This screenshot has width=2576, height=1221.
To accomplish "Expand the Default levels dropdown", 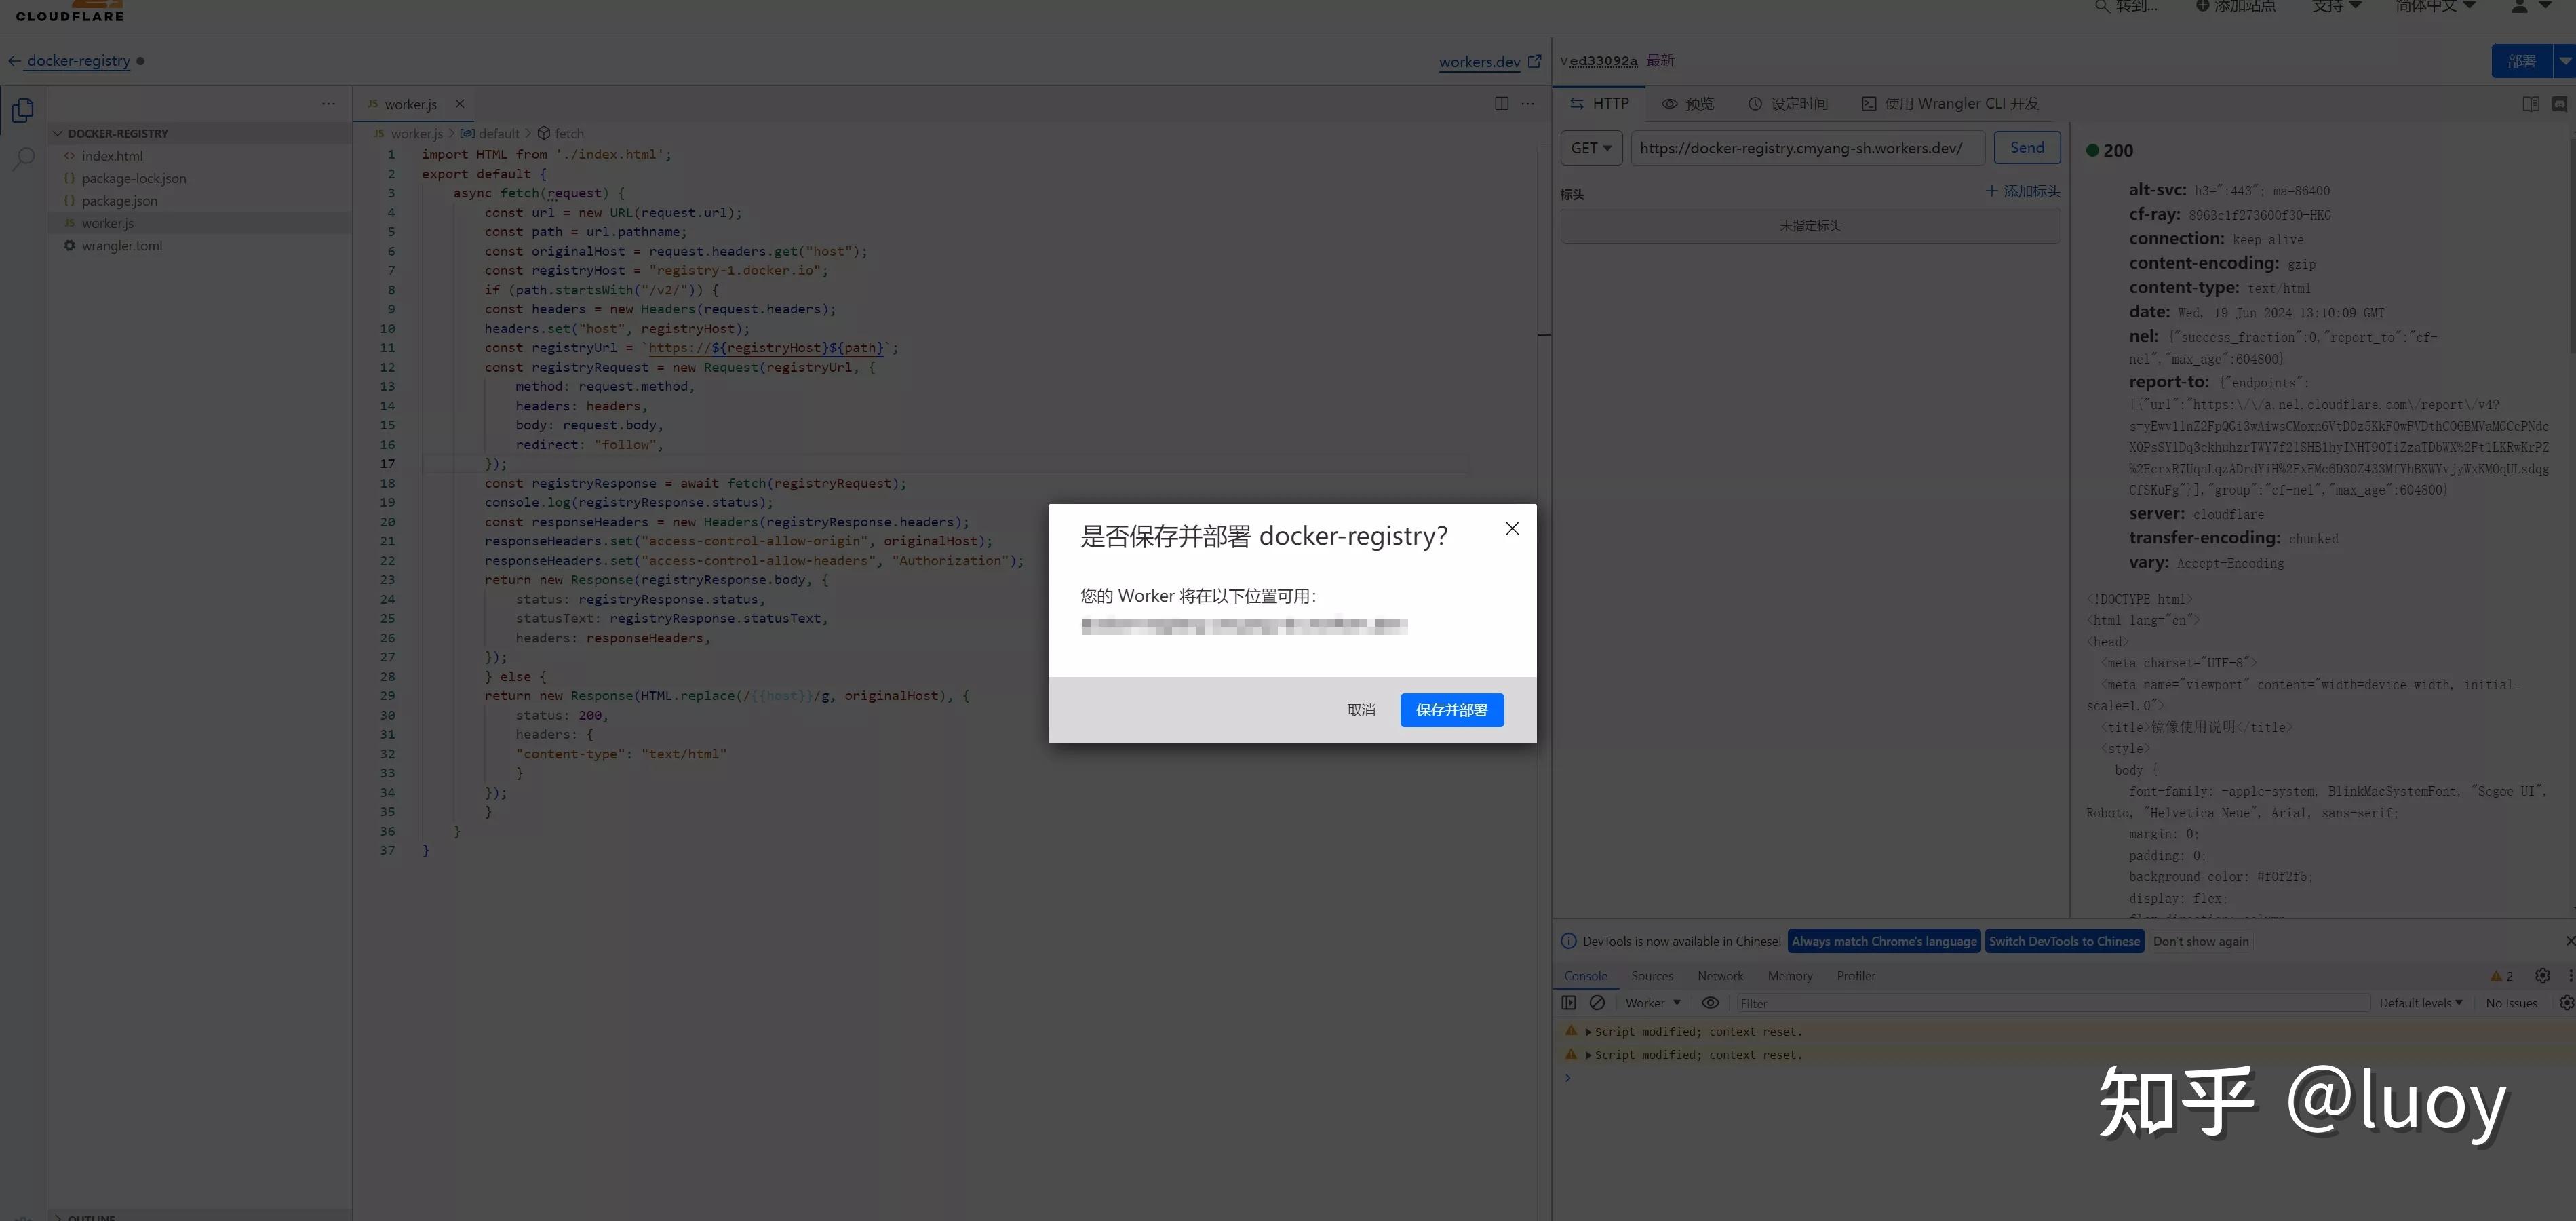I will tap(2420, 1003).
